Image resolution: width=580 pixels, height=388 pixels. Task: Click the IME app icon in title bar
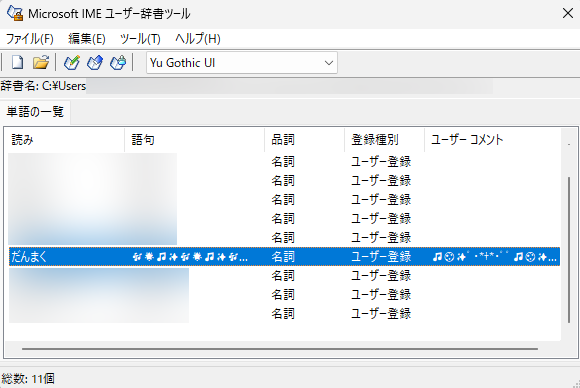pos(15,13)
